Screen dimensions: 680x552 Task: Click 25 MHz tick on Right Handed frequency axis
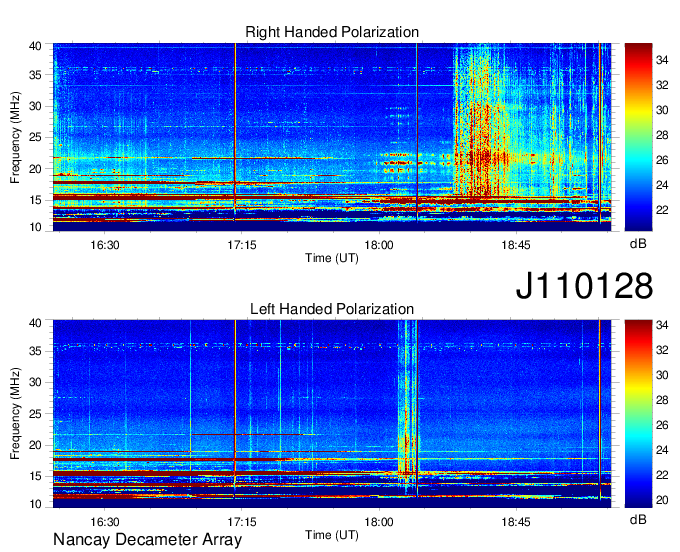coord(36,137)
